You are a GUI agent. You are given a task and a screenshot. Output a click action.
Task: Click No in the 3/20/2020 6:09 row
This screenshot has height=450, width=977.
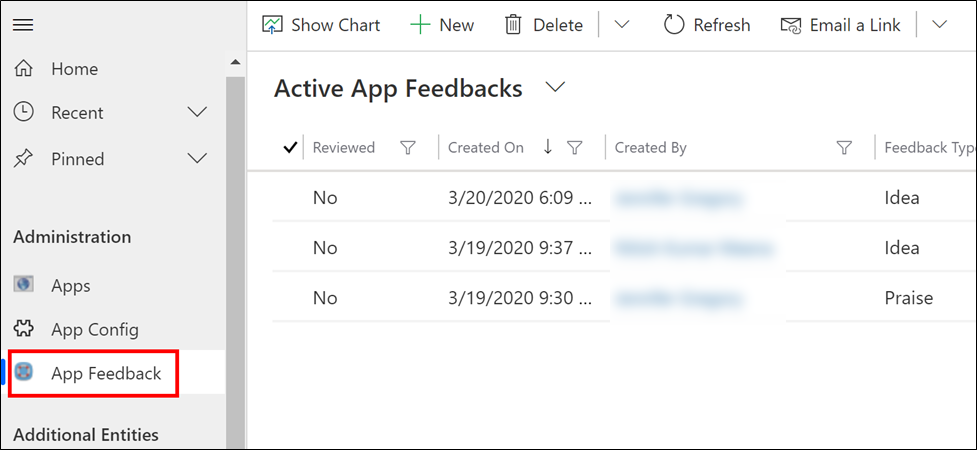tap(325, 198)
